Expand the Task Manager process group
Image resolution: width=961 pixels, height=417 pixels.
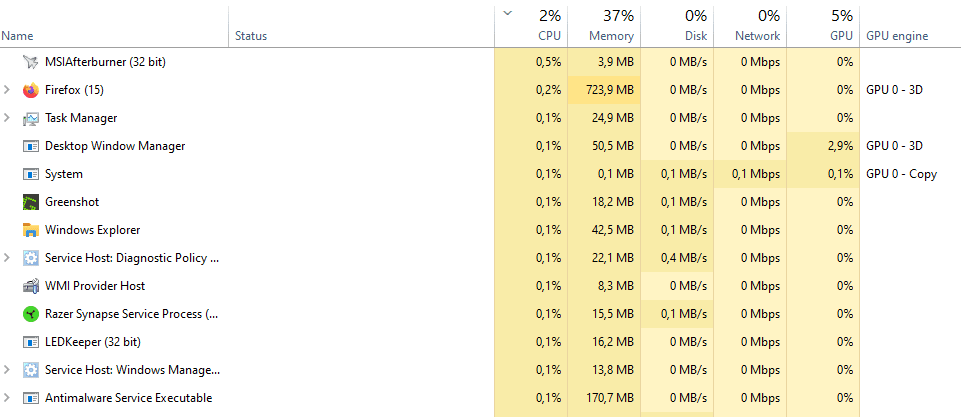pos(7,118)
